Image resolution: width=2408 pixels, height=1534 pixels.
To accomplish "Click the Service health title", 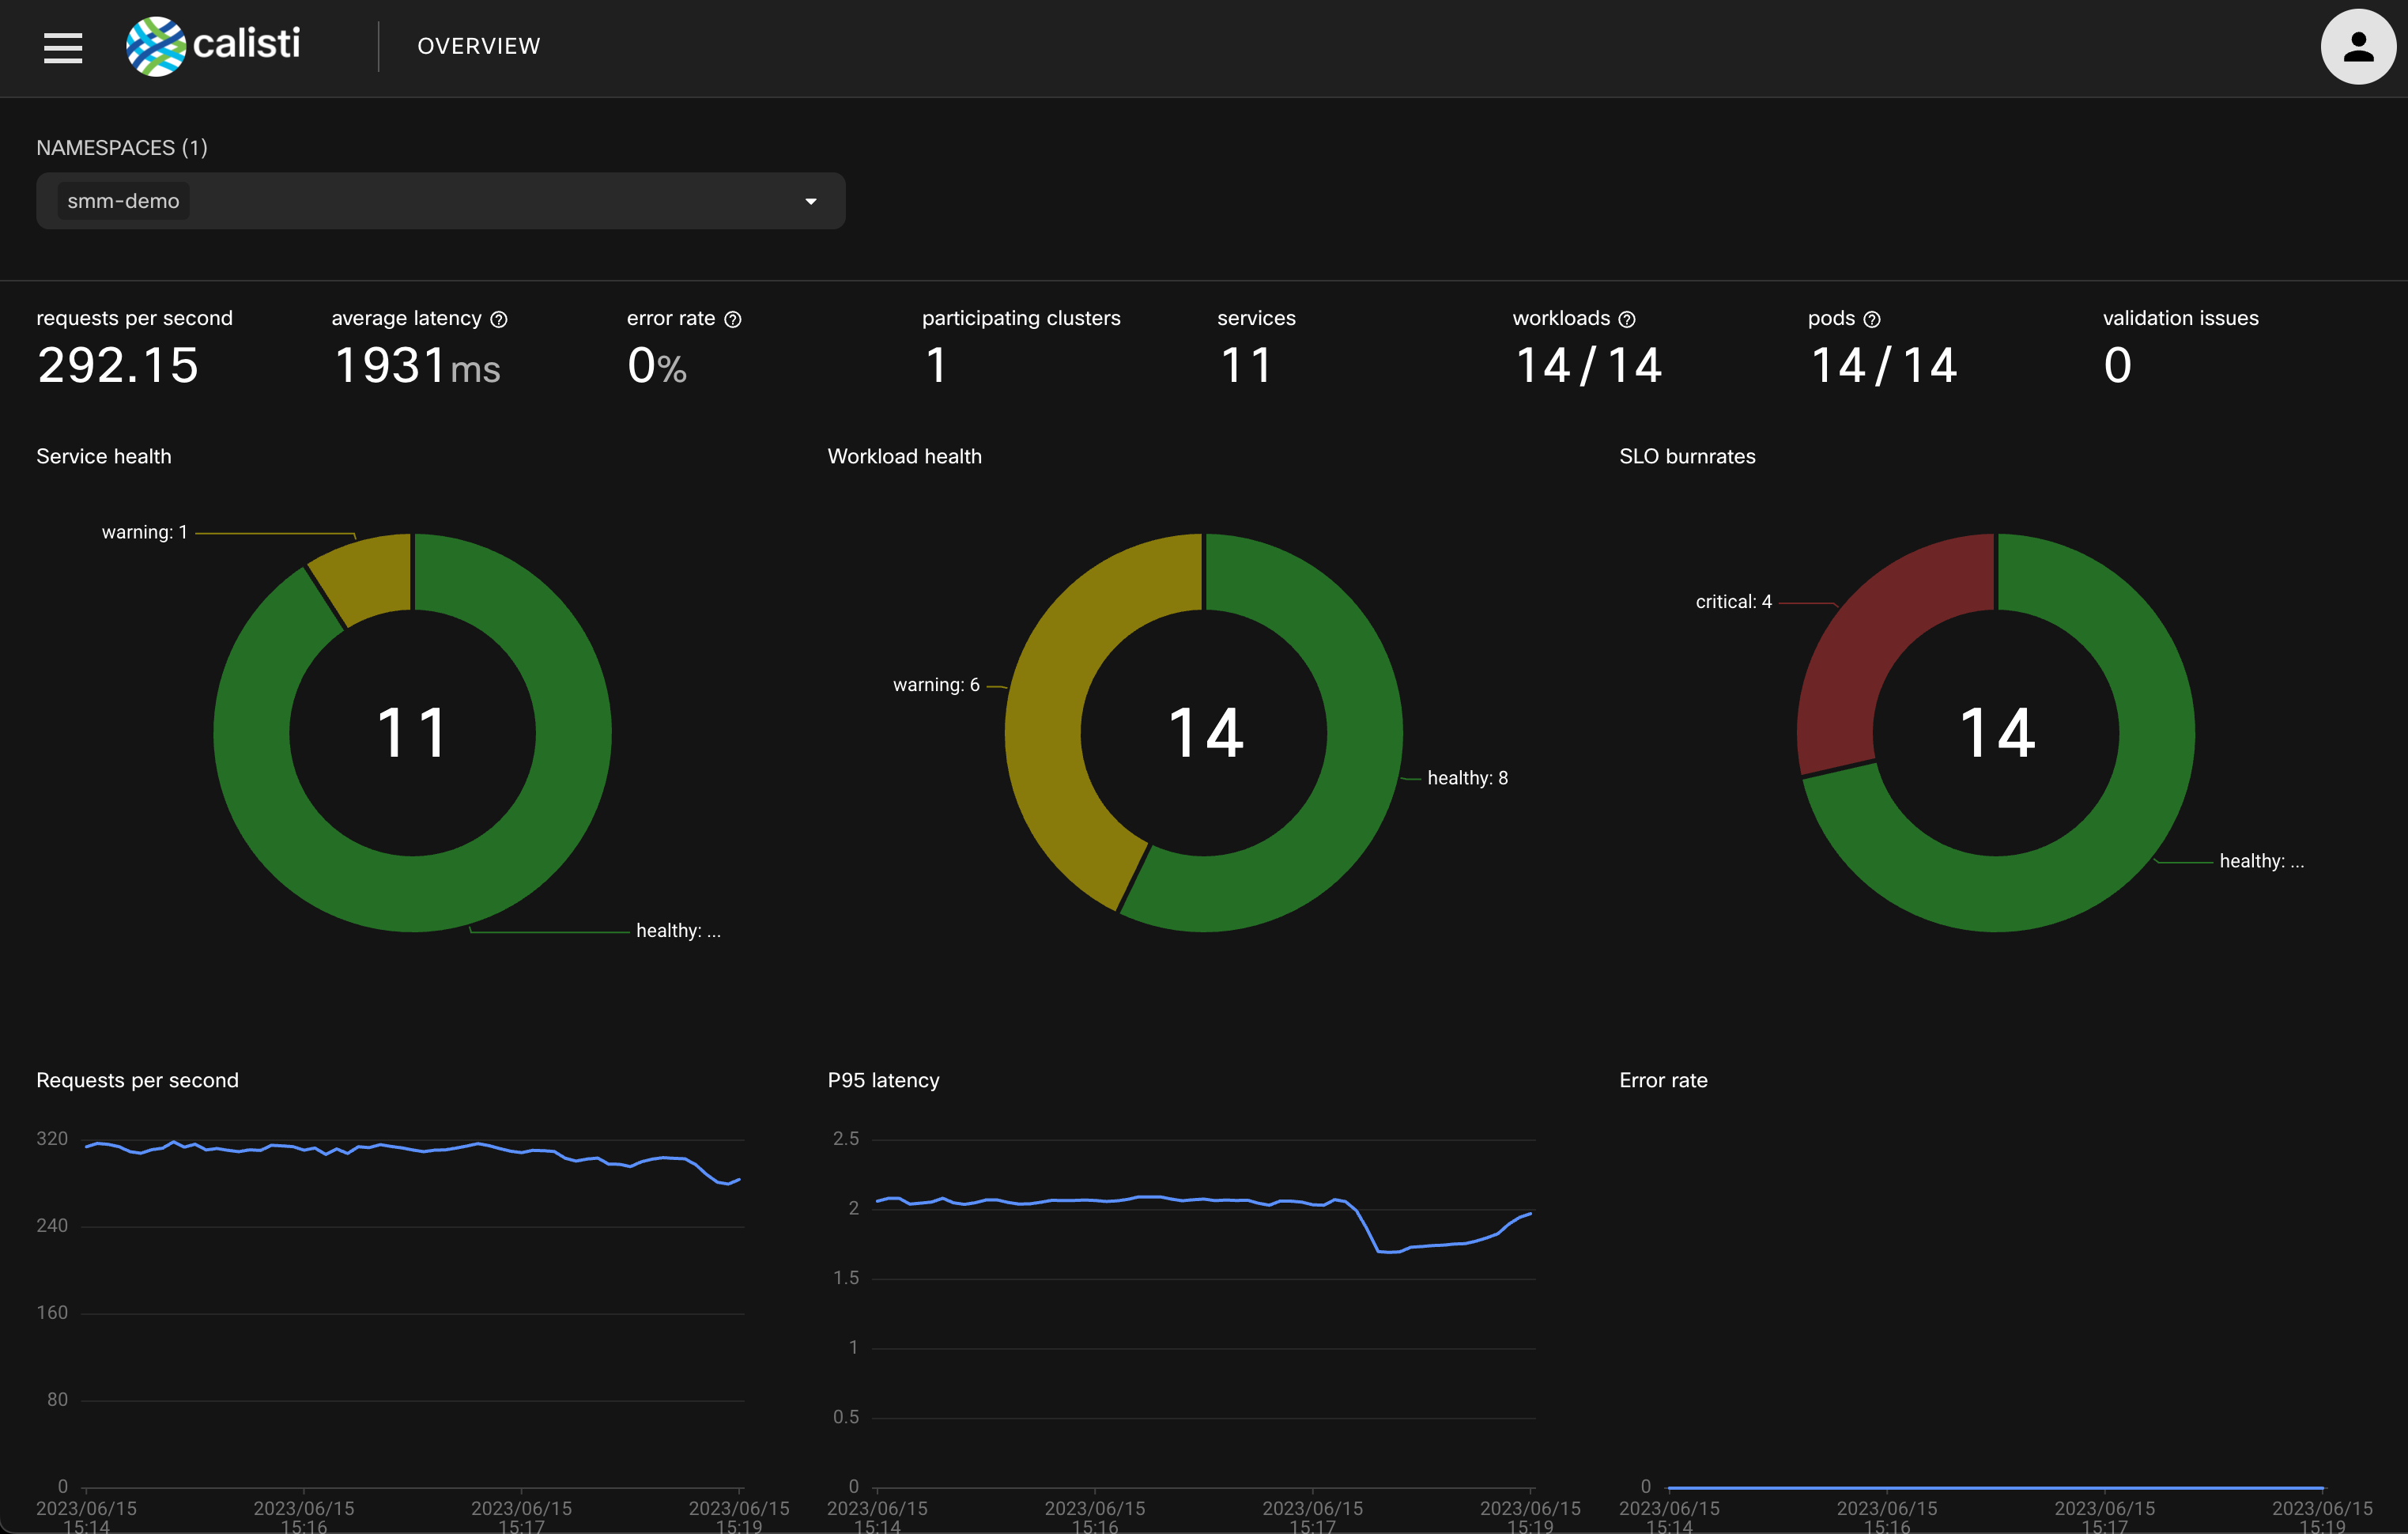I will (104, 457).
